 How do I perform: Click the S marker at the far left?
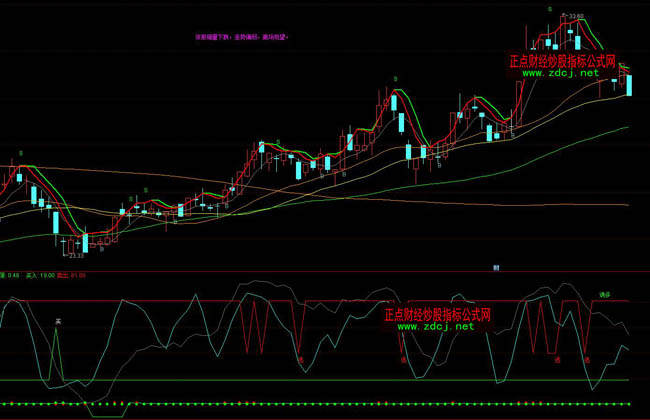[21, 154]
